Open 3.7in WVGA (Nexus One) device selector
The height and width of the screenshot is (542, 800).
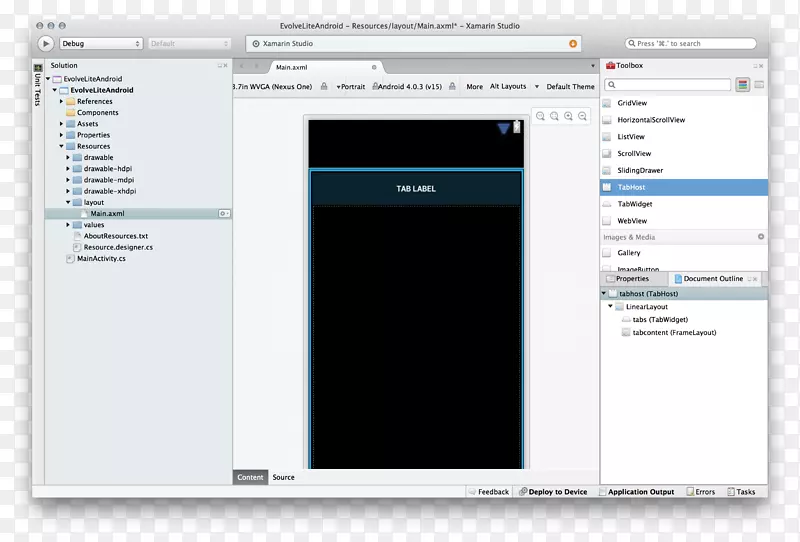pyautogui.click(x=272, y=87)
